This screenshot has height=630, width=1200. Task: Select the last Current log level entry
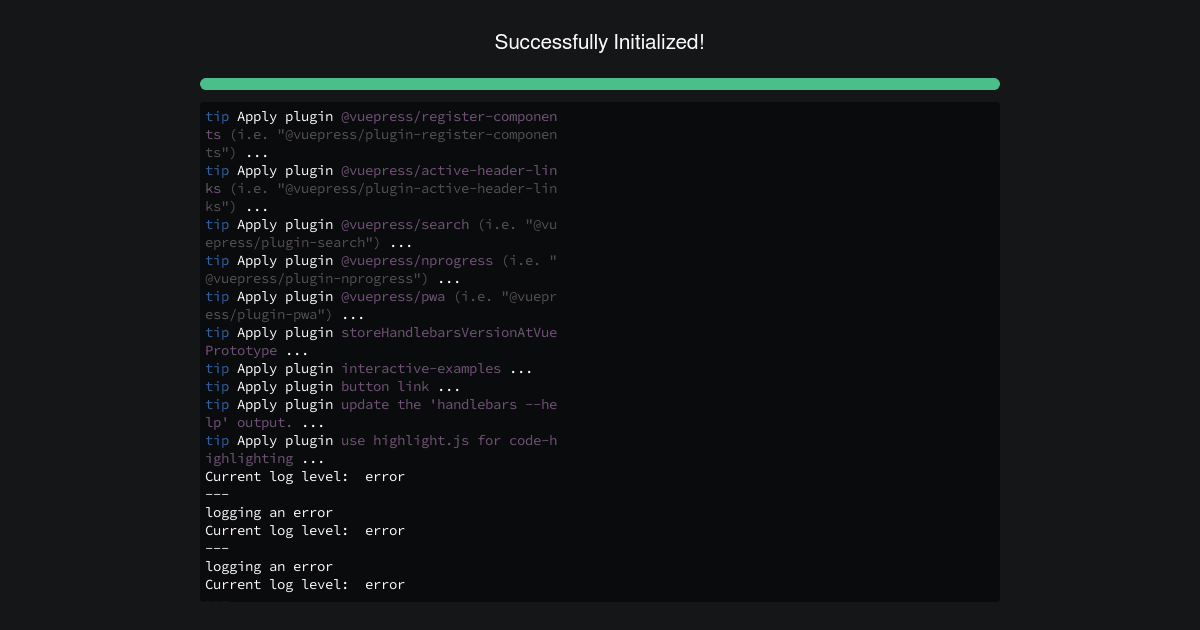(305, 585)
